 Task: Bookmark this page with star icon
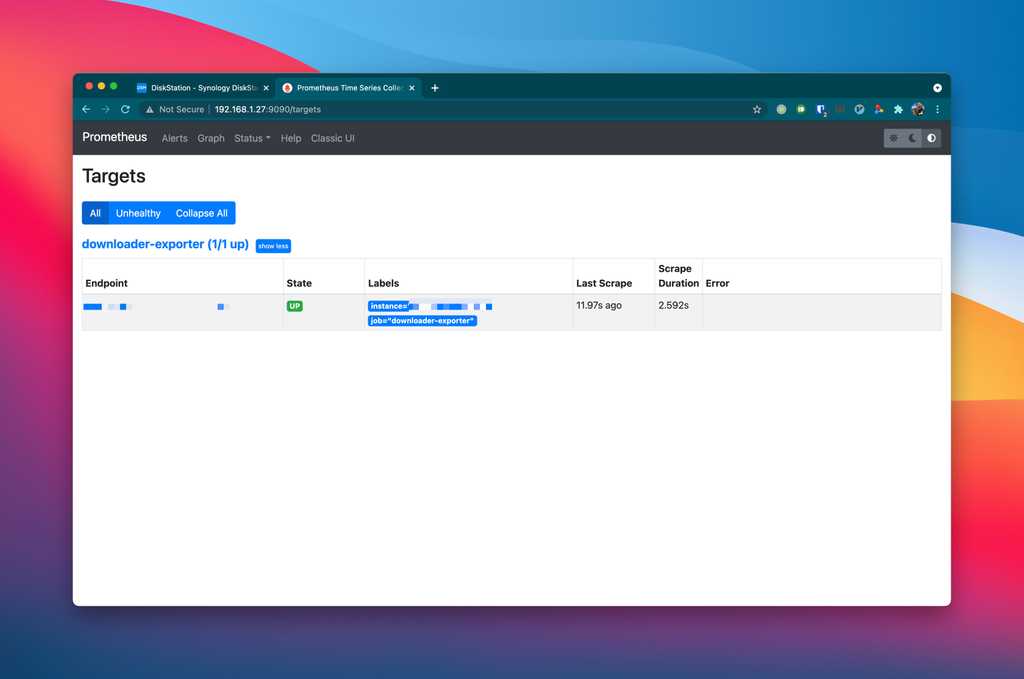(x=757, y=109)
